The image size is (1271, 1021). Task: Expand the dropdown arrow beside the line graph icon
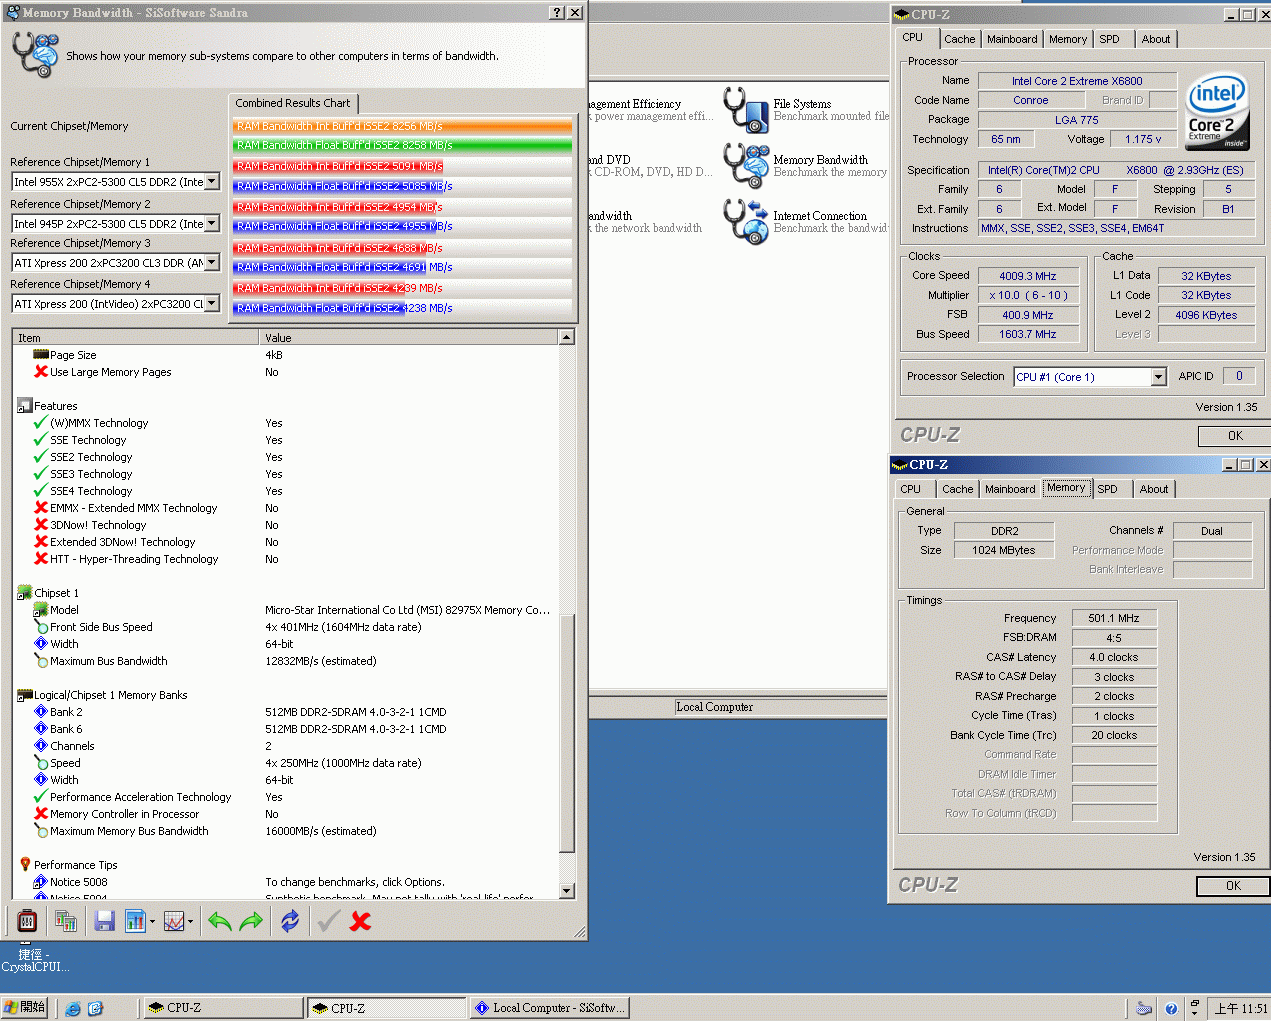click(x=190, y=921)
